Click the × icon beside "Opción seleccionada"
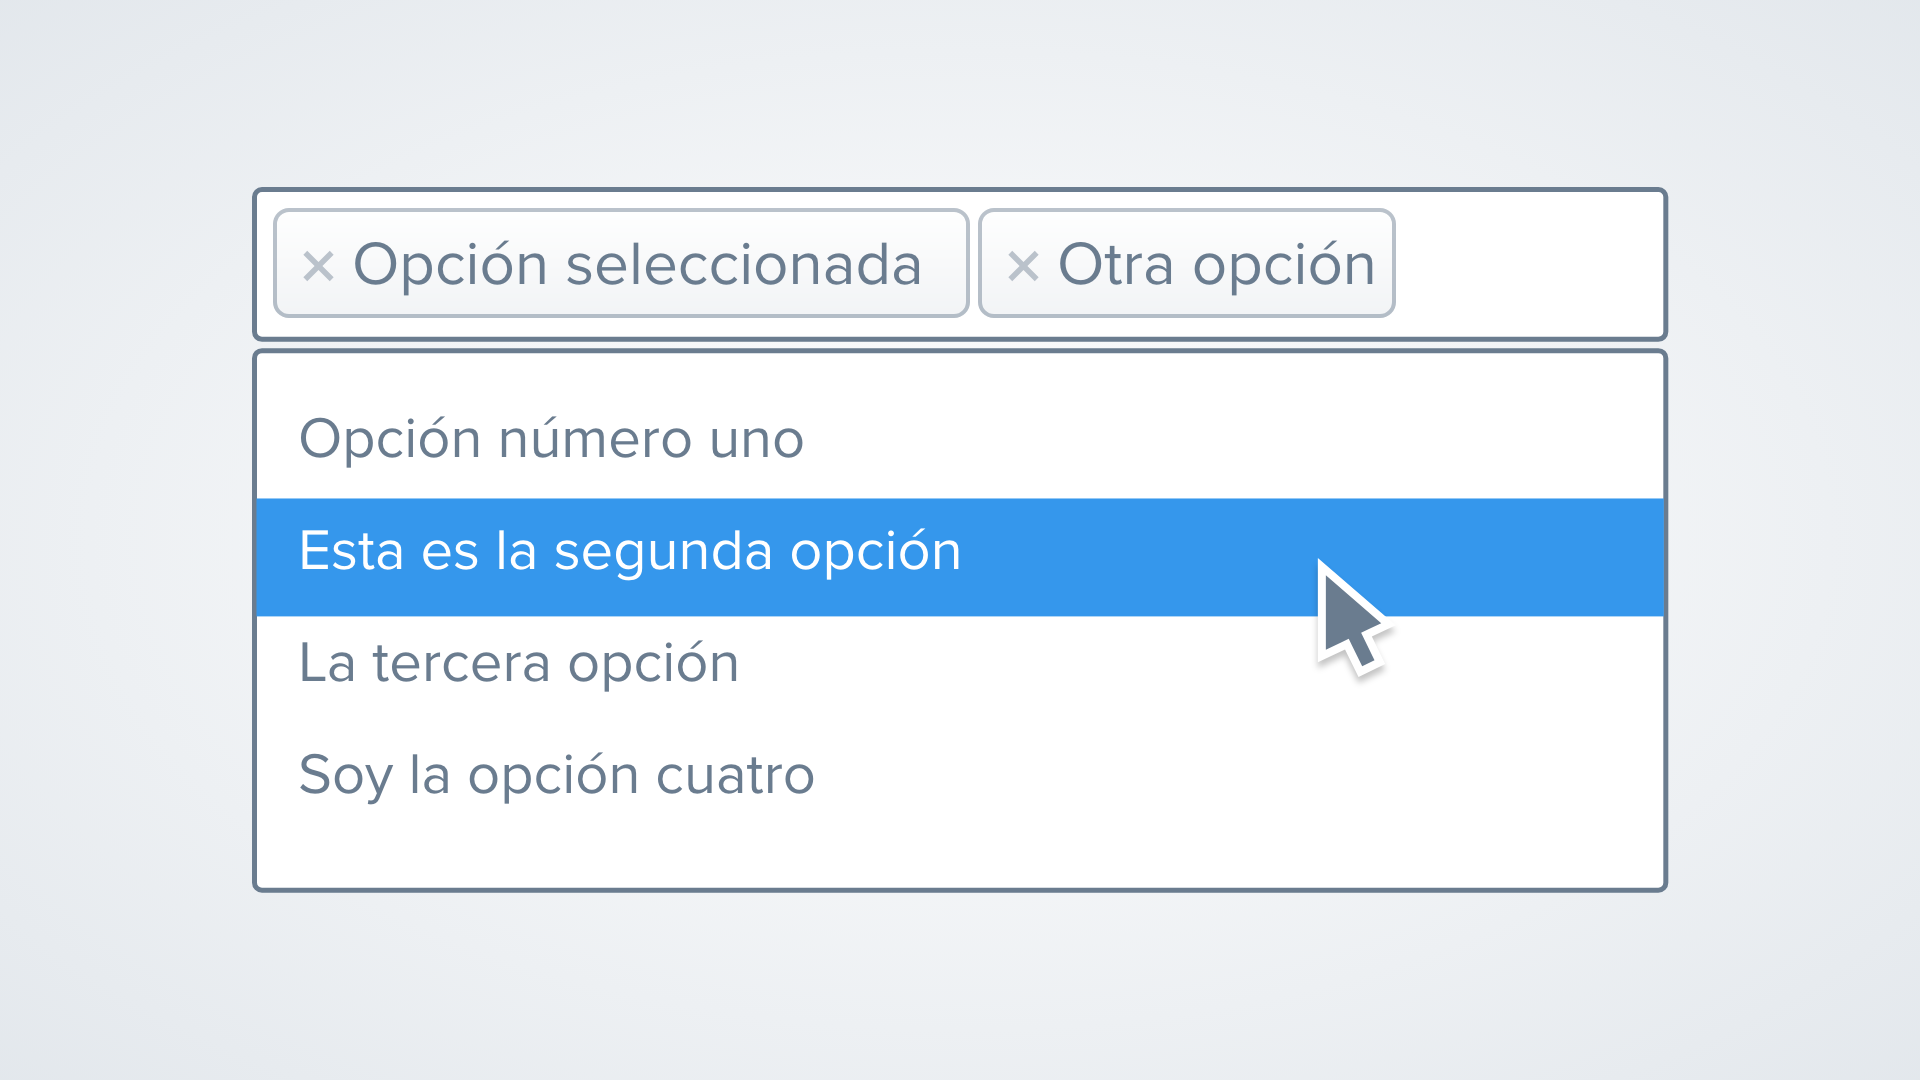 pos(318,266)
